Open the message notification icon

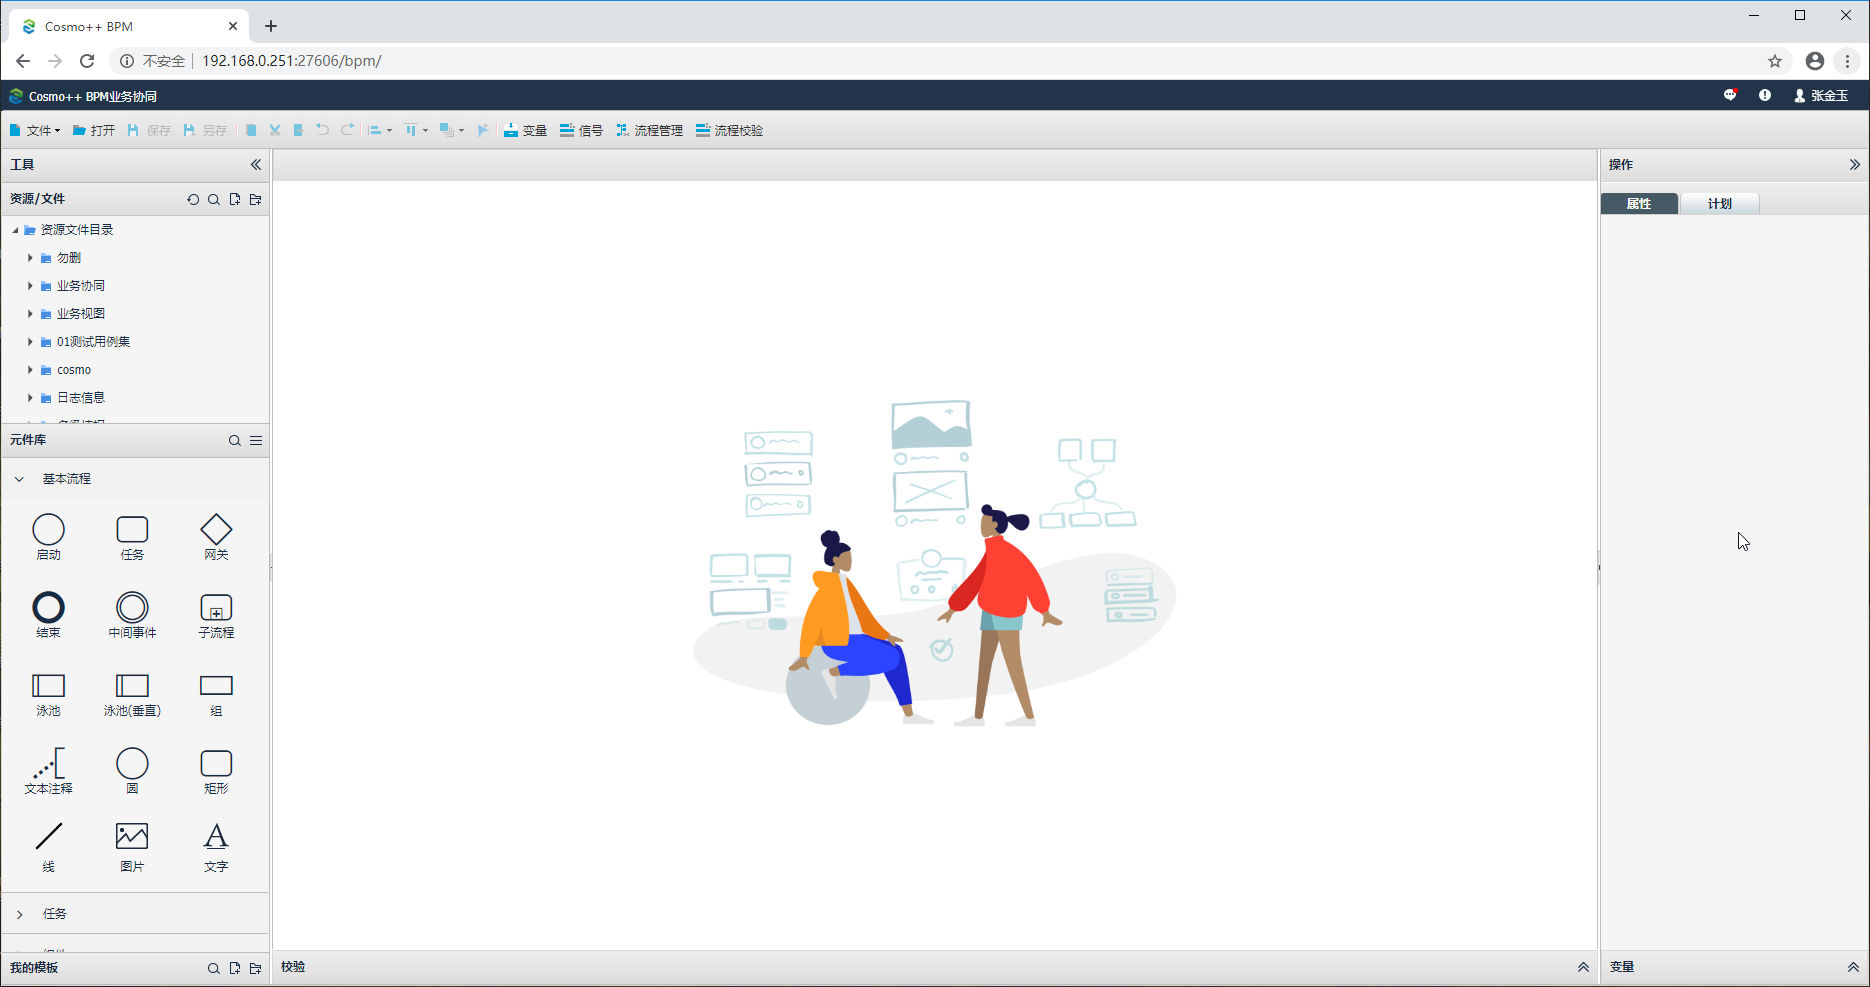pyautogui.click(x=1731, y=95)
